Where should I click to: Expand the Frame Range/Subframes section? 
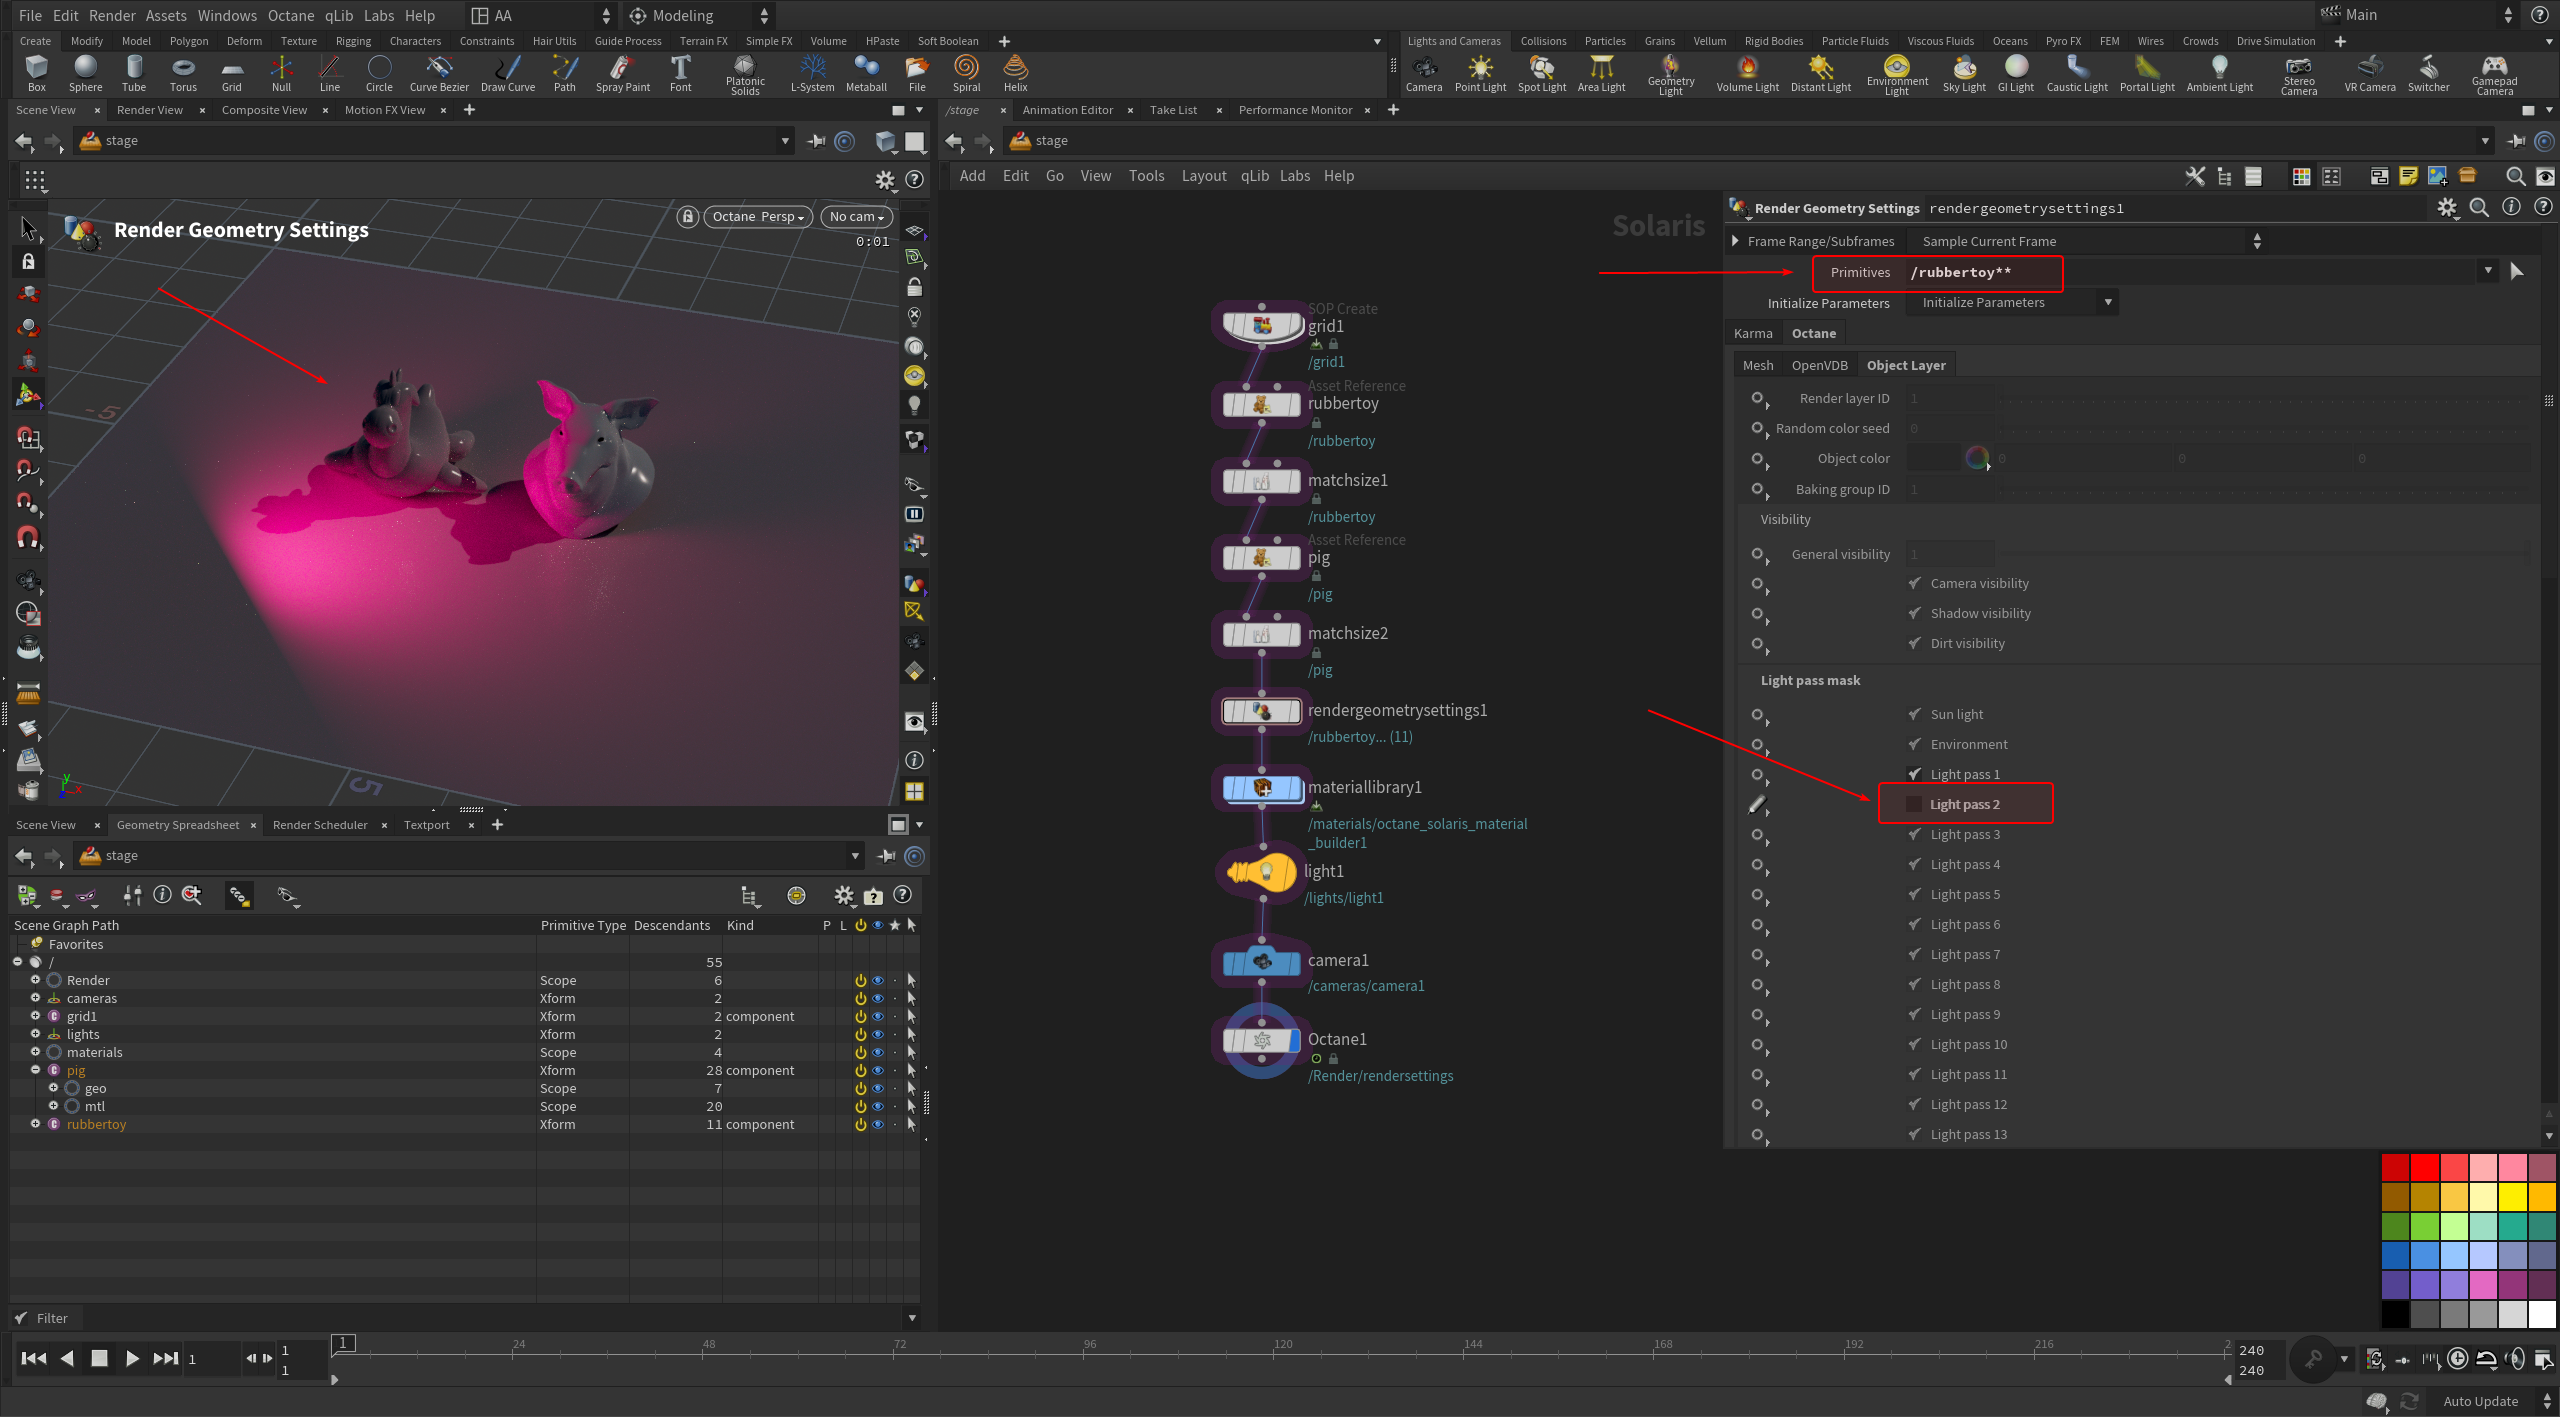(x=1736, y=241)
